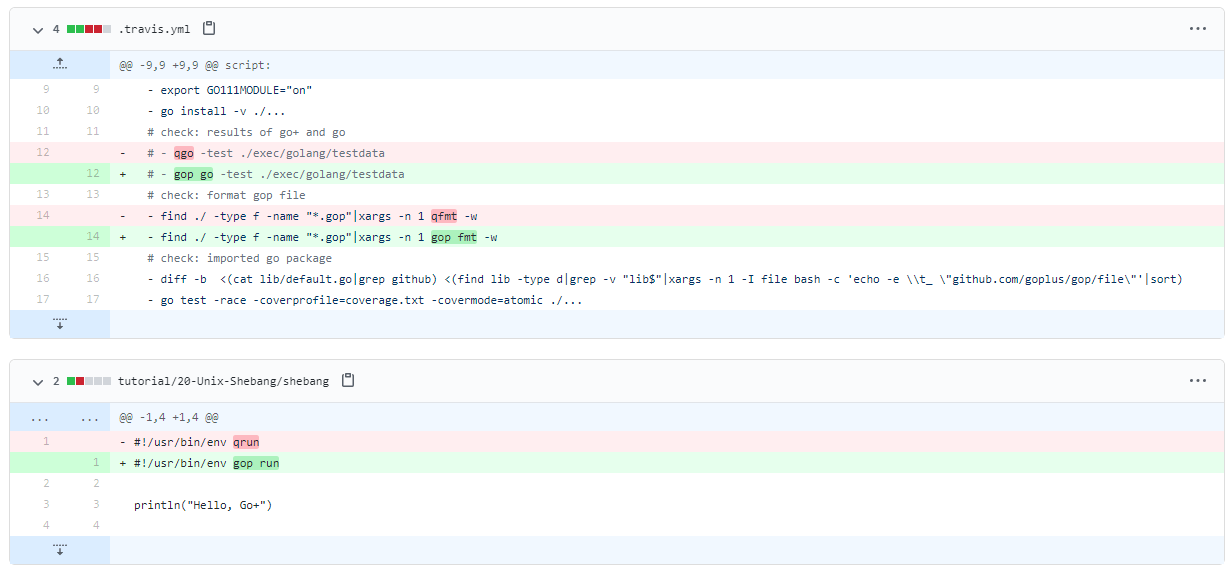This screenshot has height=567, width=1229.
Task: Click the diffstat squares for .travis.yml
Action: click(x=89, y=29)
